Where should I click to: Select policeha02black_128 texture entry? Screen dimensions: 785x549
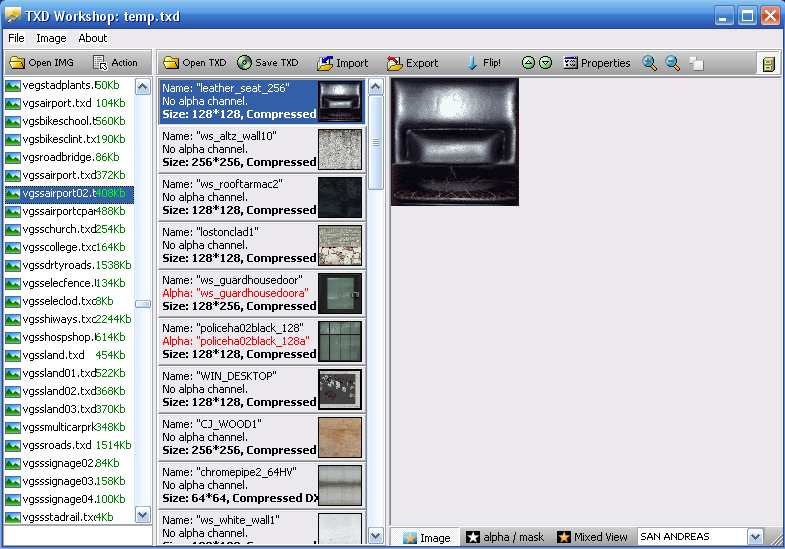coord(261,341)
